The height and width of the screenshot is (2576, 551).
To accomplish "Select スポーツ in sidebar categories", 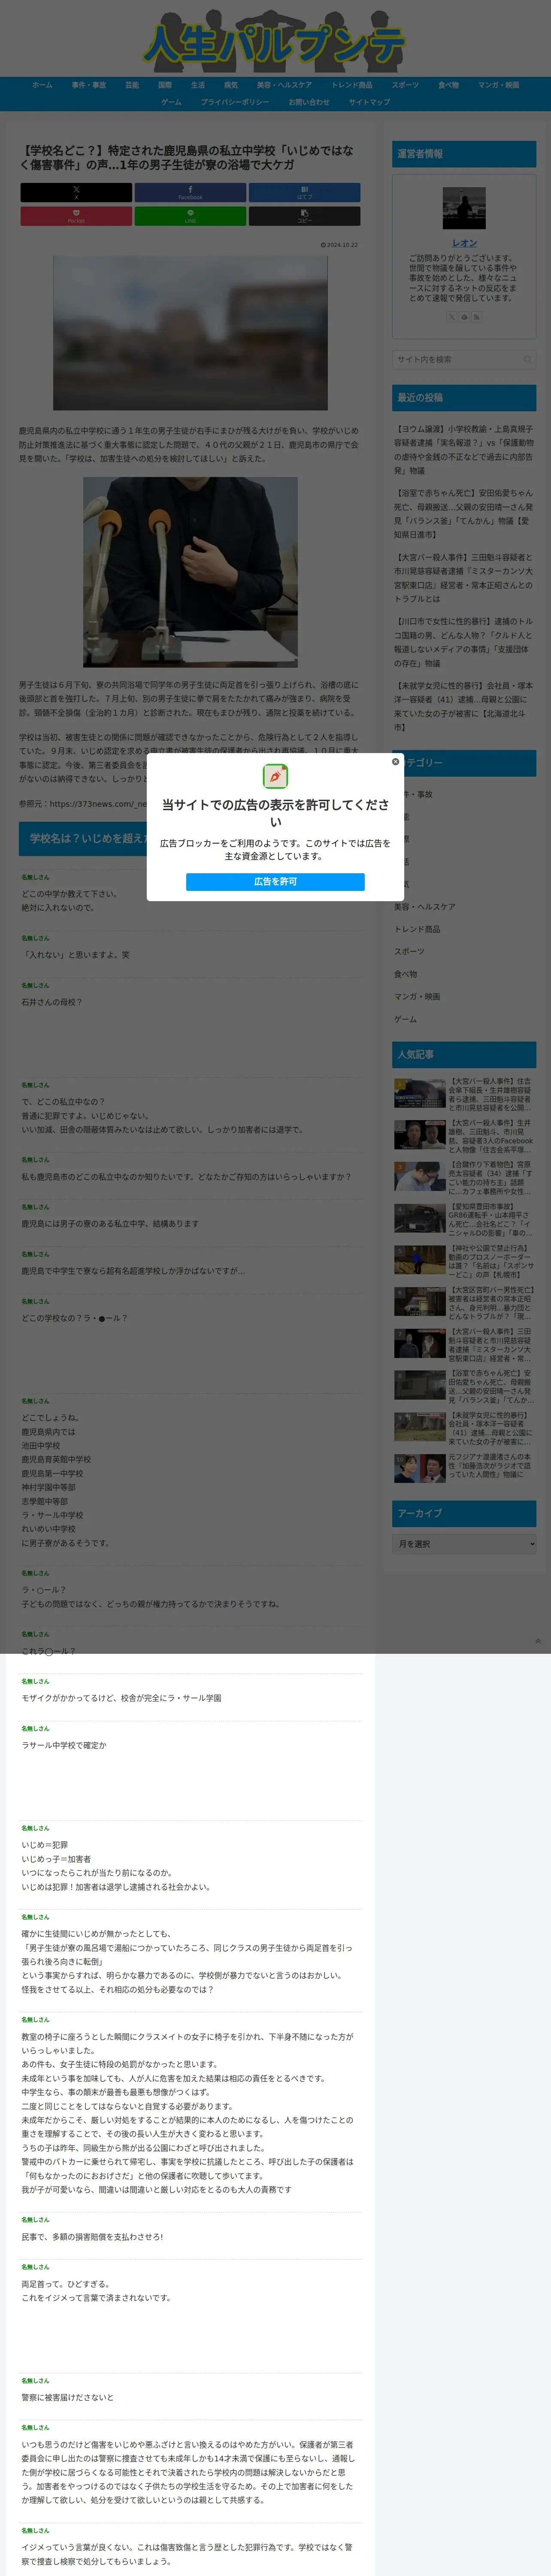I will coord(409,952).
